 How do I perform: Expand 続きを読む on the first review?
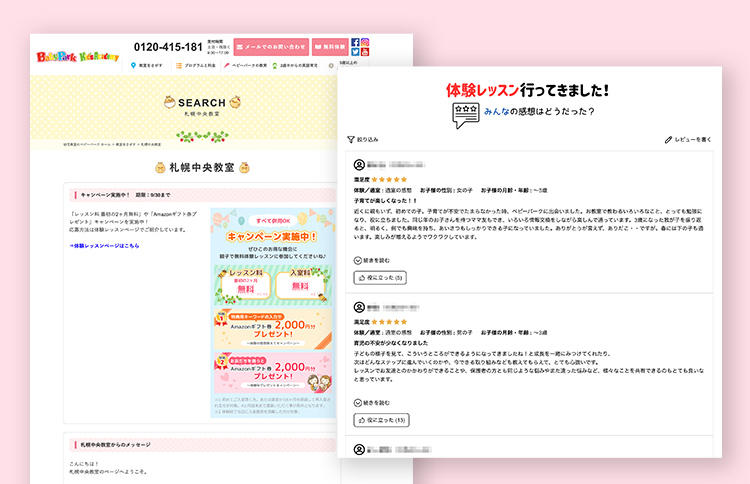(373, 260)
